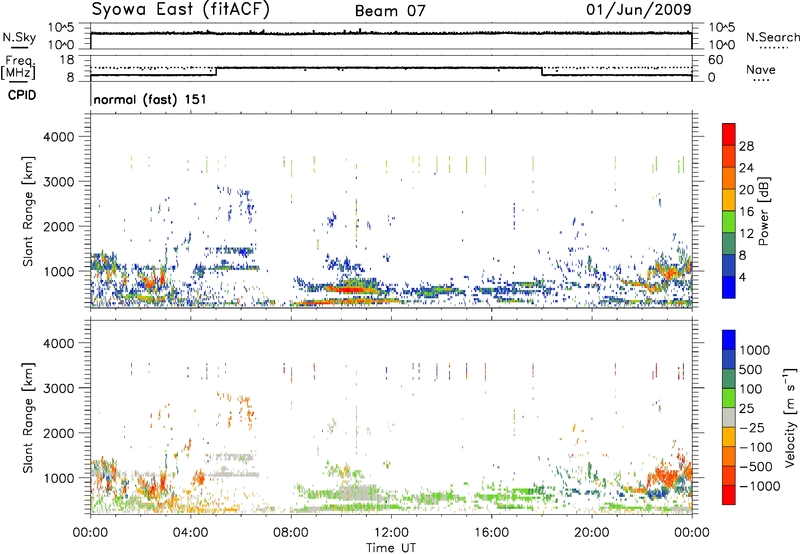This screenshot has width=800, height=554.
Task: Click the "Freq. [MHz]" axis label
Action: [x=18, y=67]
